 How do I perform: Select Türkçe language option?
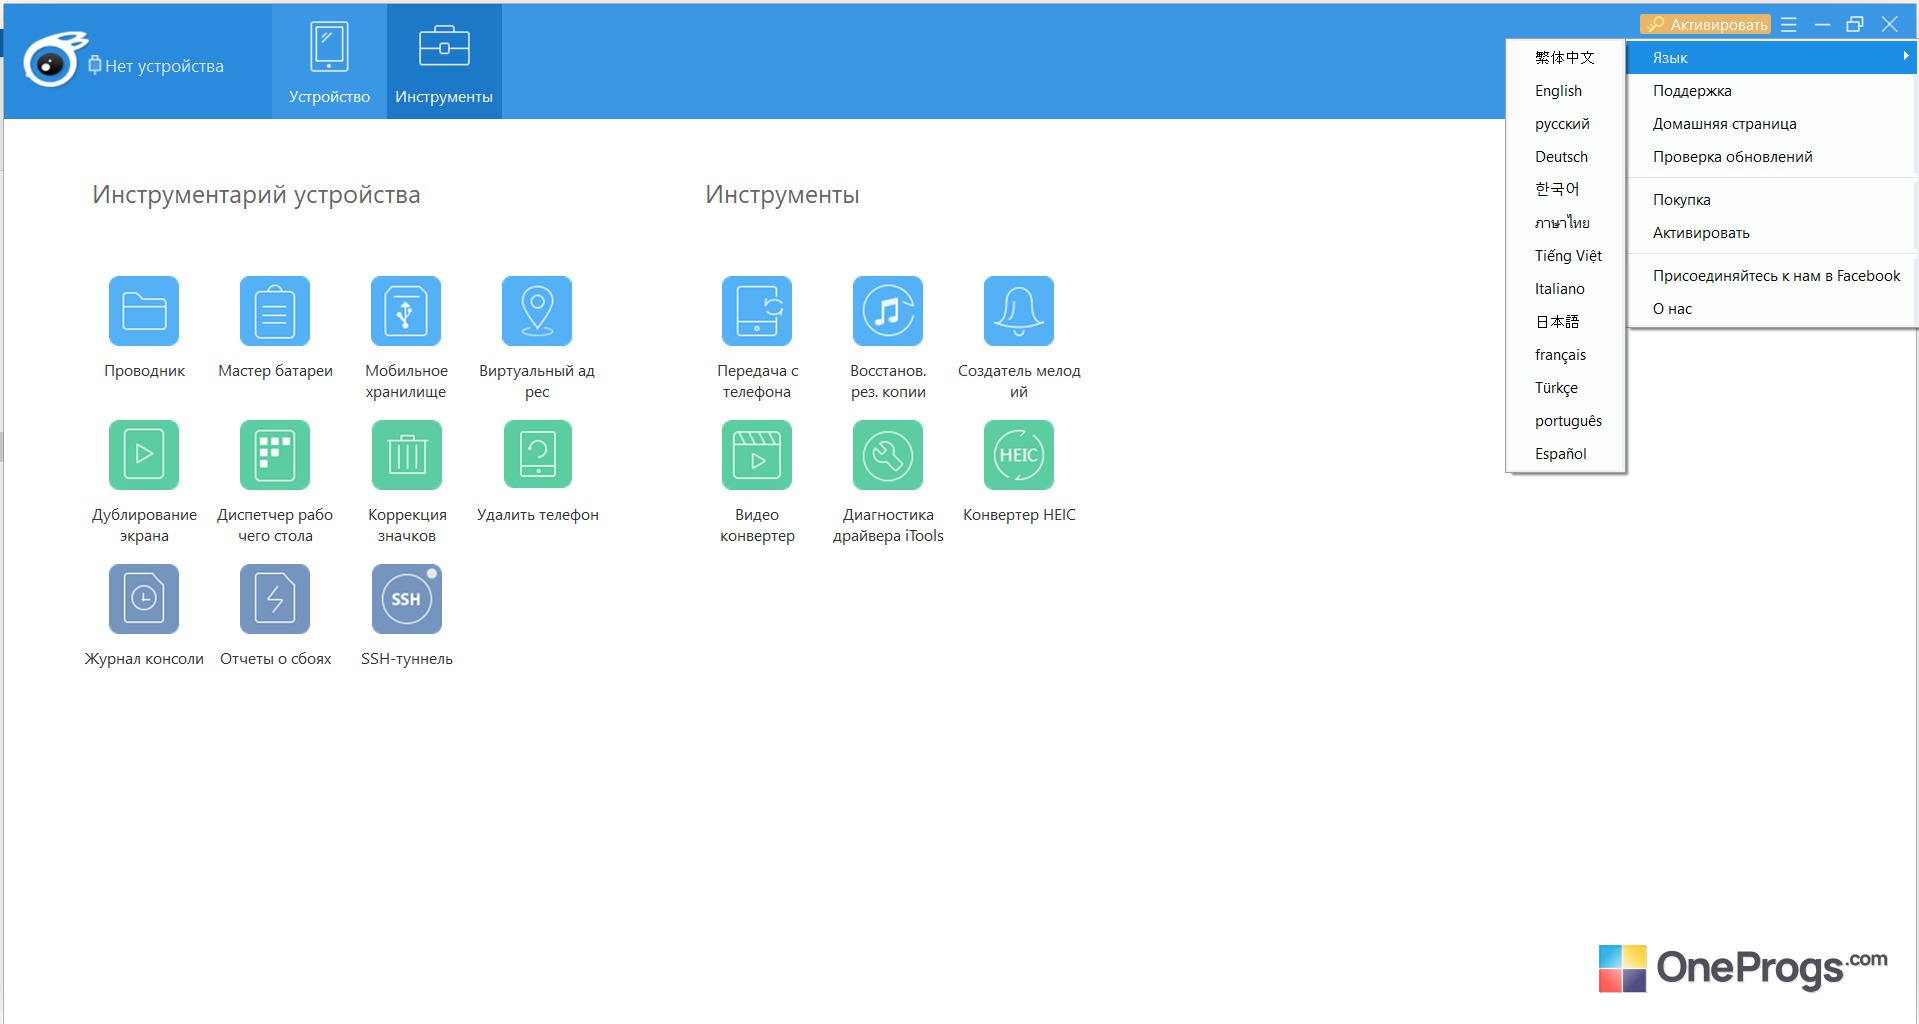point(1566,388)
